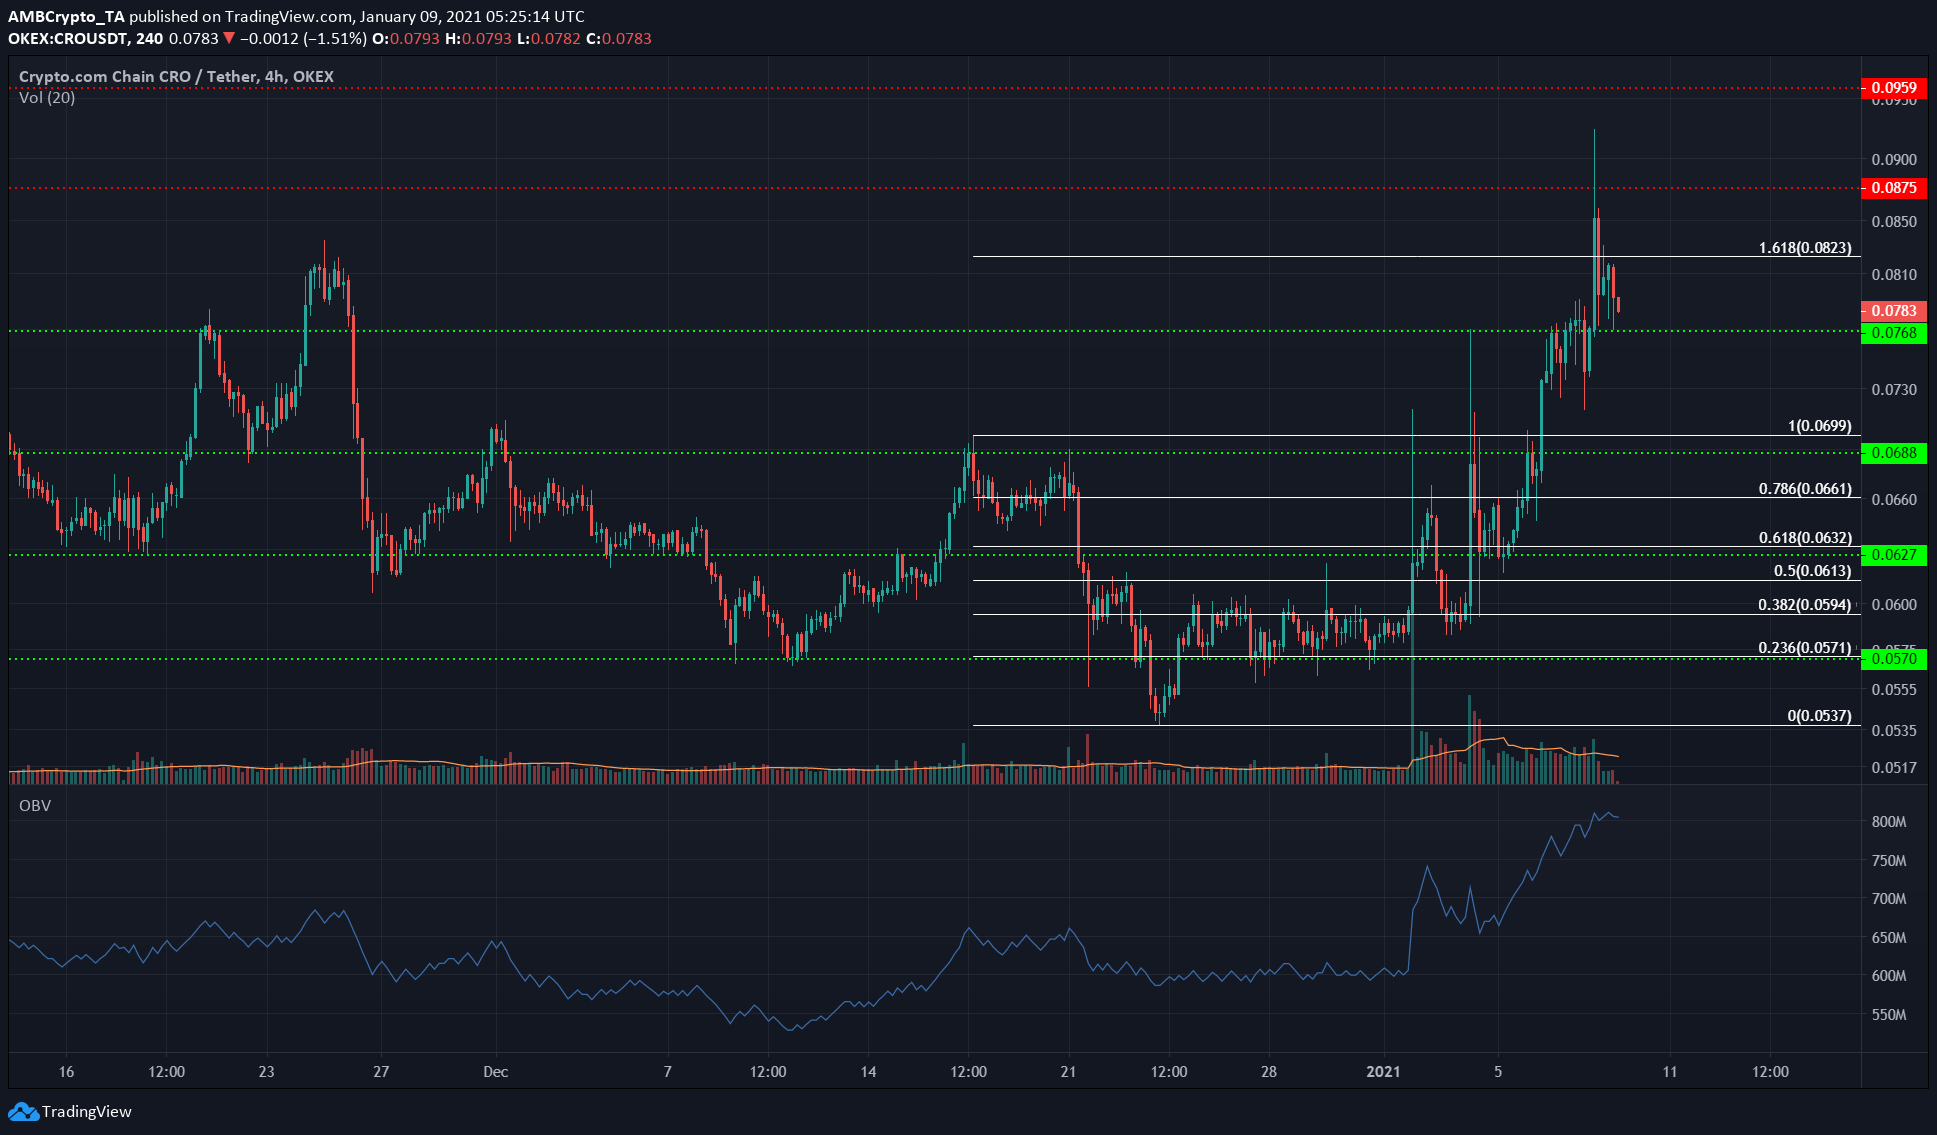Click the 2021 marker on time axis
1937x1135 pixels.
pyautogui.click(x=1384, y=1071)
